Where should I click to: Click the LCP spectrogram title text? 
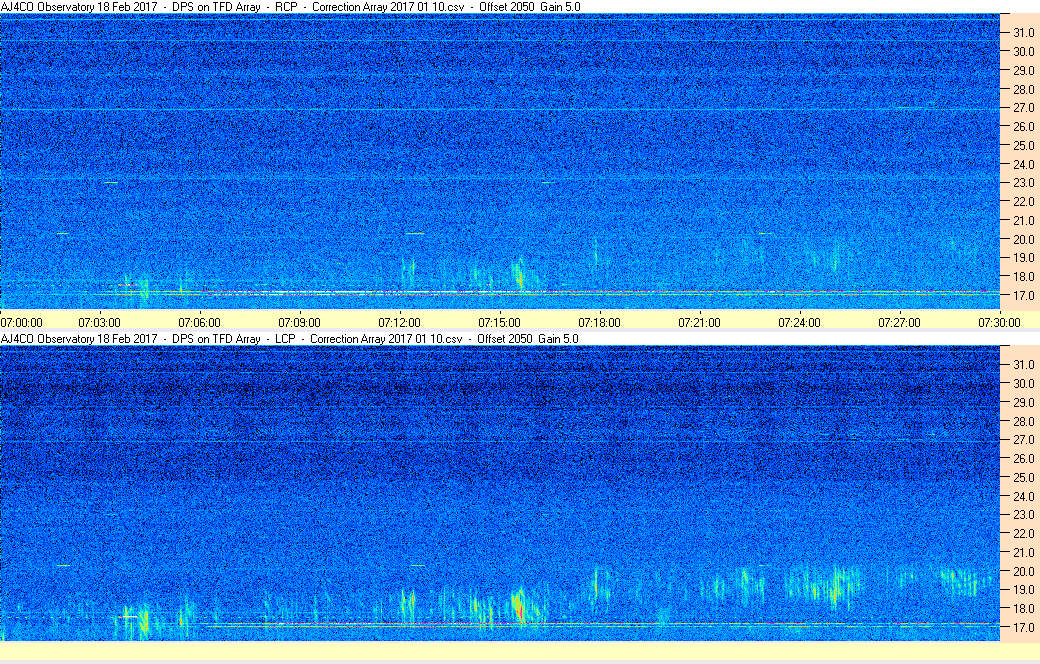(x=290, y=338)
